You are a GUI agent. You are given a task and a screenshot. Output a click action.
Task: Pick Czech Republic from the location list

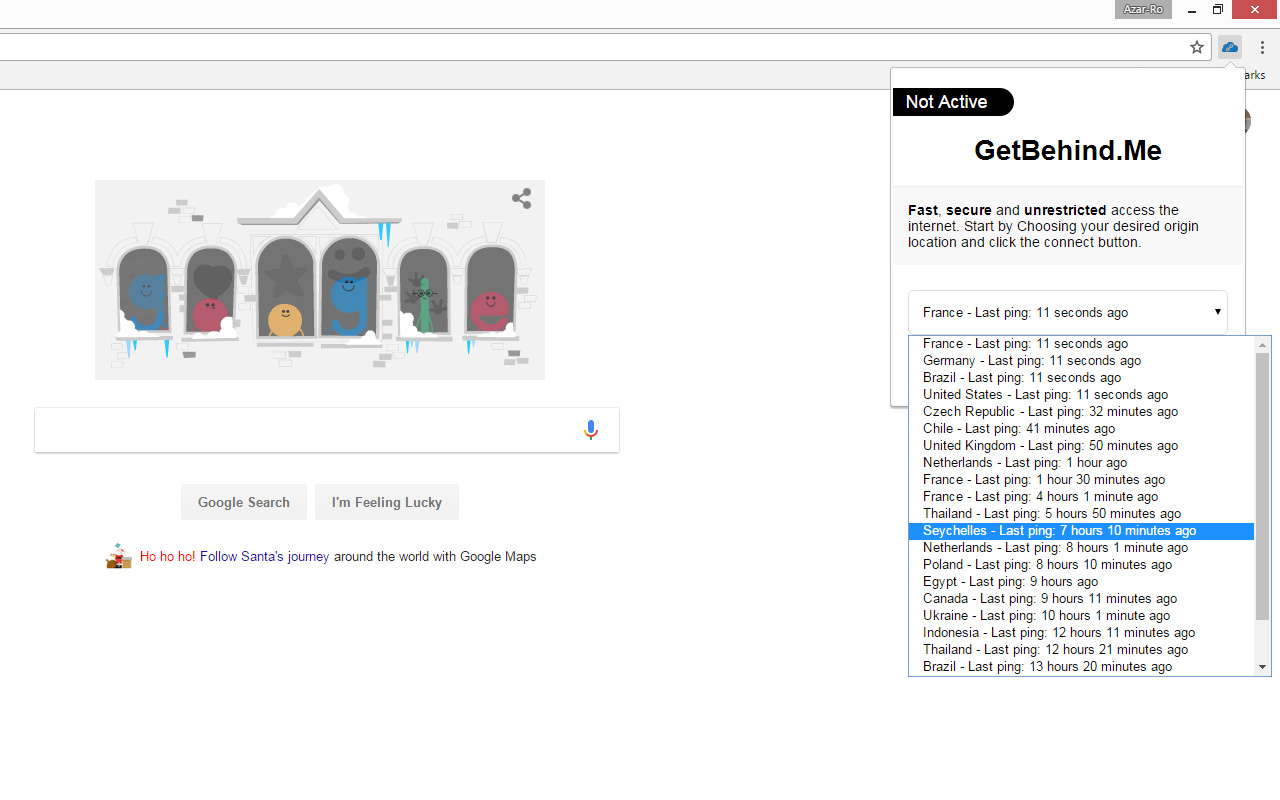(1081, 411)
